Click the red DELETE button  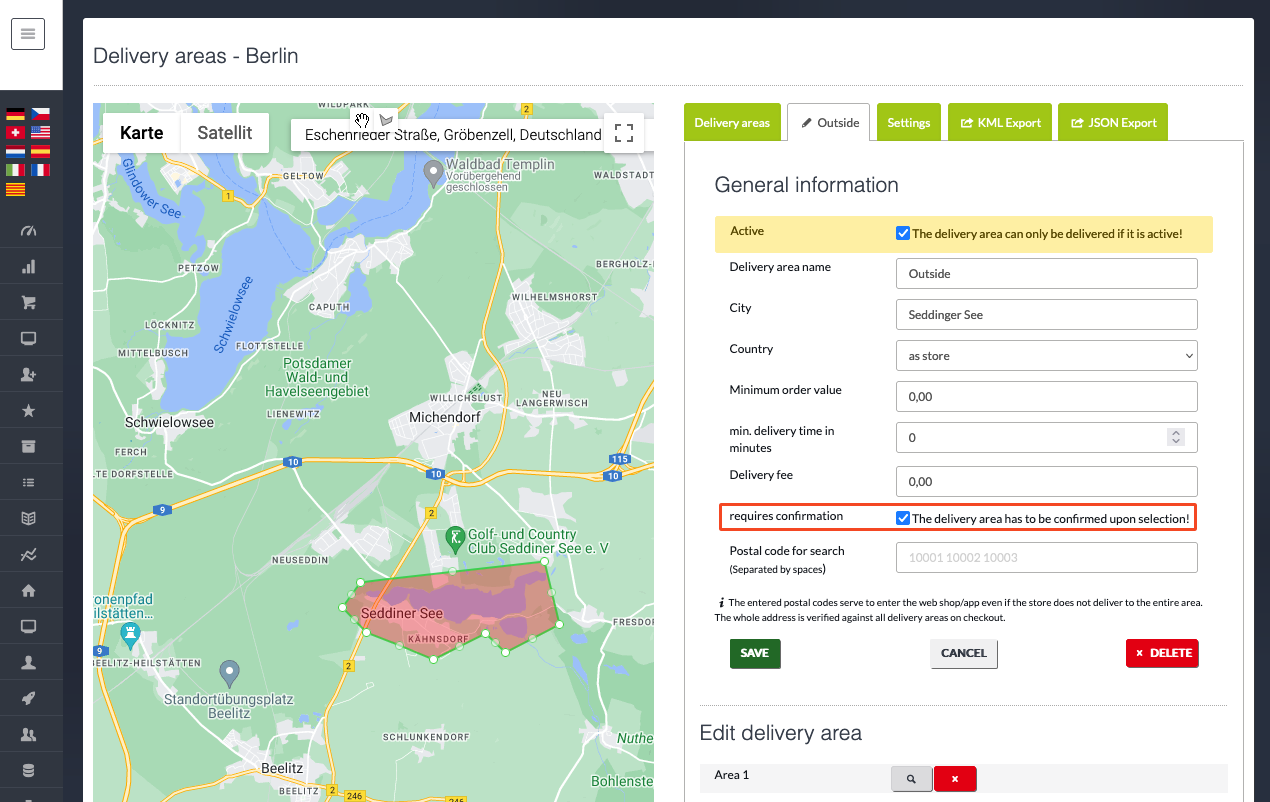1162,653
